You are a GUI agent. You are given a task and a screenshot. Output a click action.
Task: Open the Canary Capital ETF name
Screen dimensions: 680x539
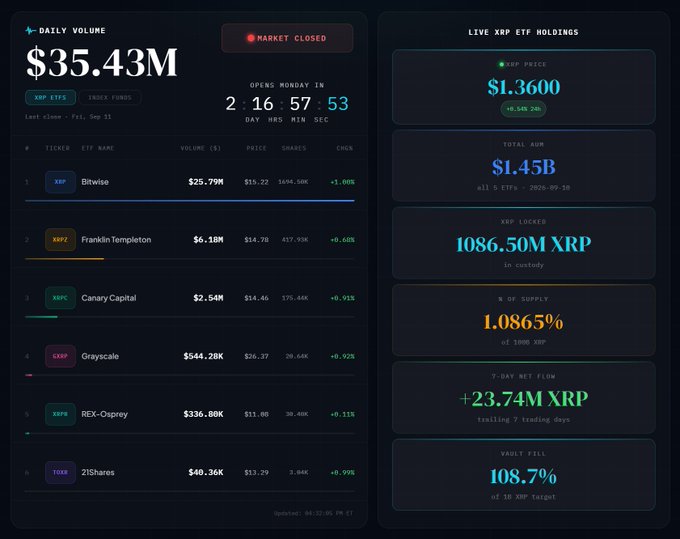[109, 298]
